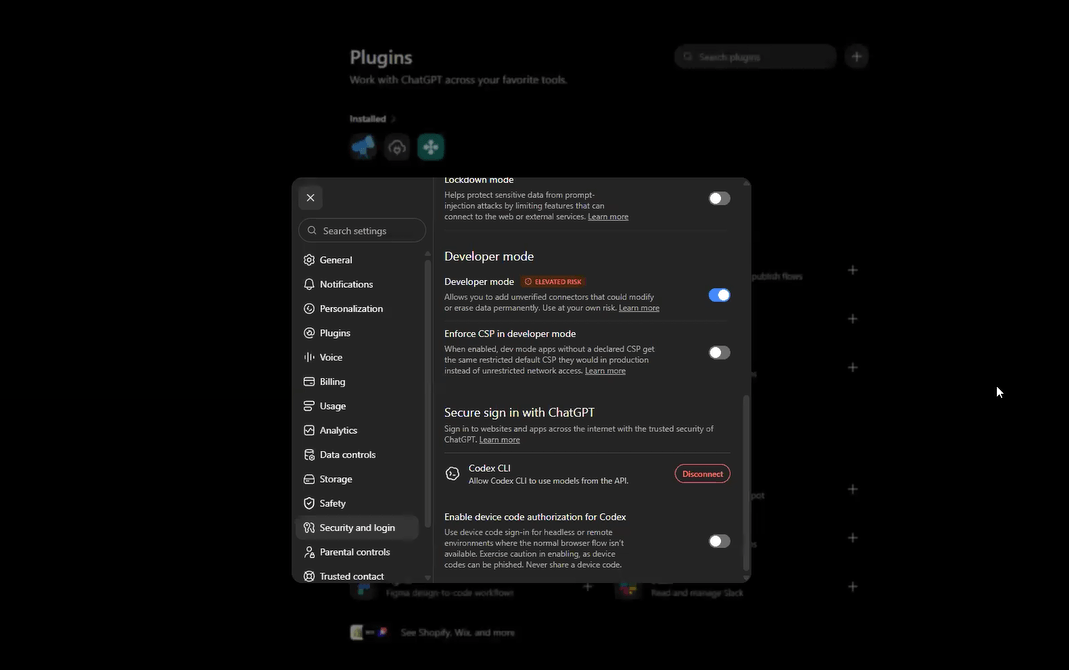Click the Analytics chart icon

(x=309, y=430)
